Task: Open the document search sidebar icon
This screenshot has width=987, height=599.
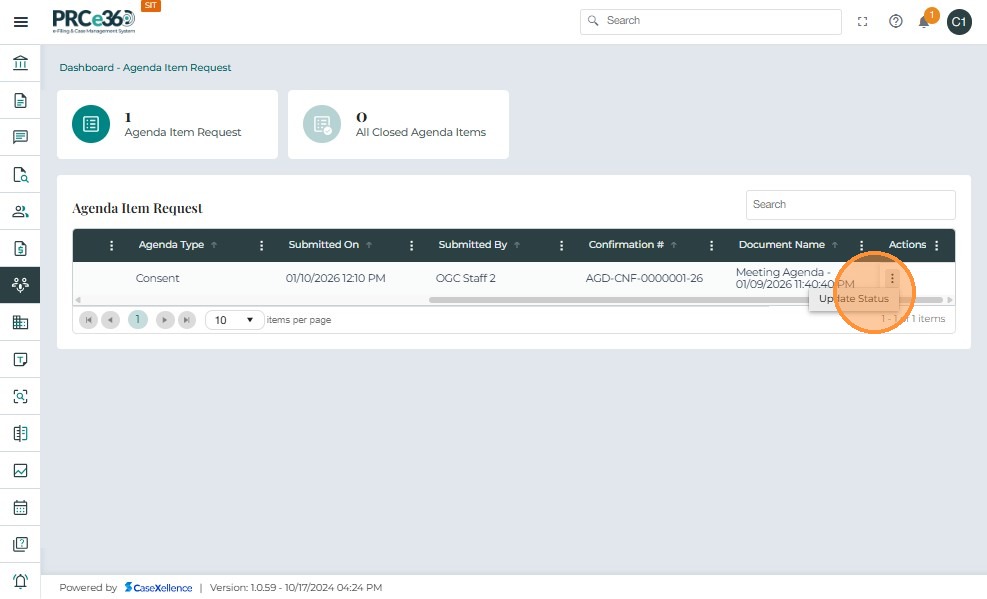Action: tap(20, 174)
